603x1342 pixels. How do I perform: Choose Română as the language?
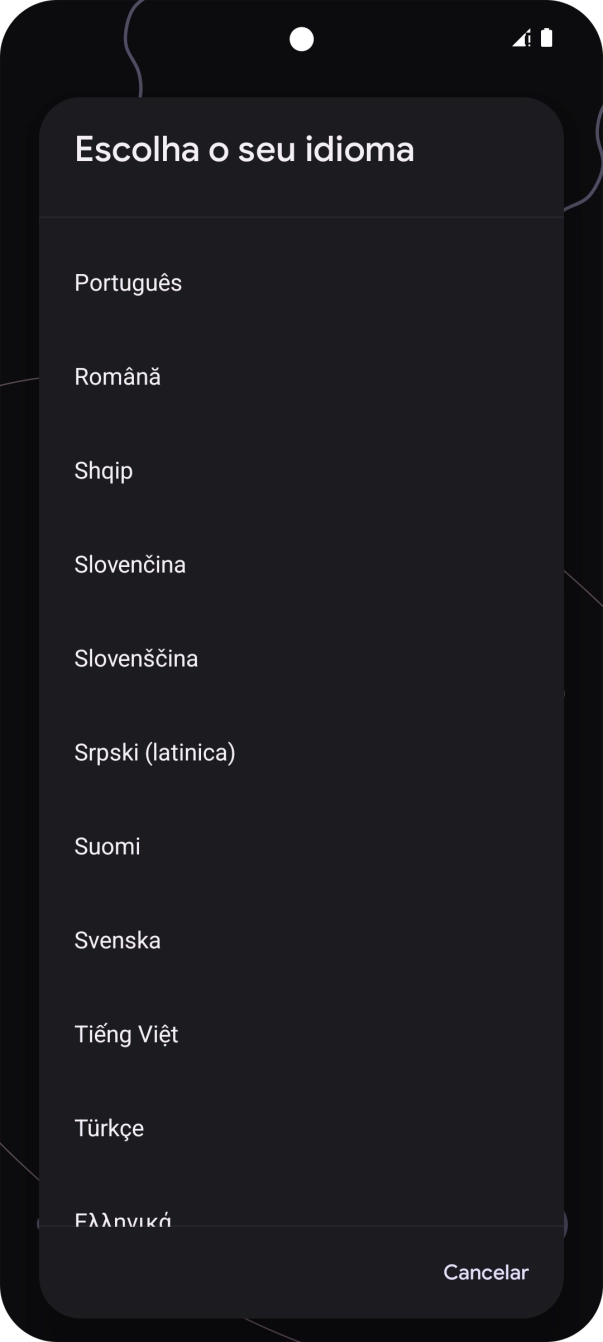coord(117,377)
